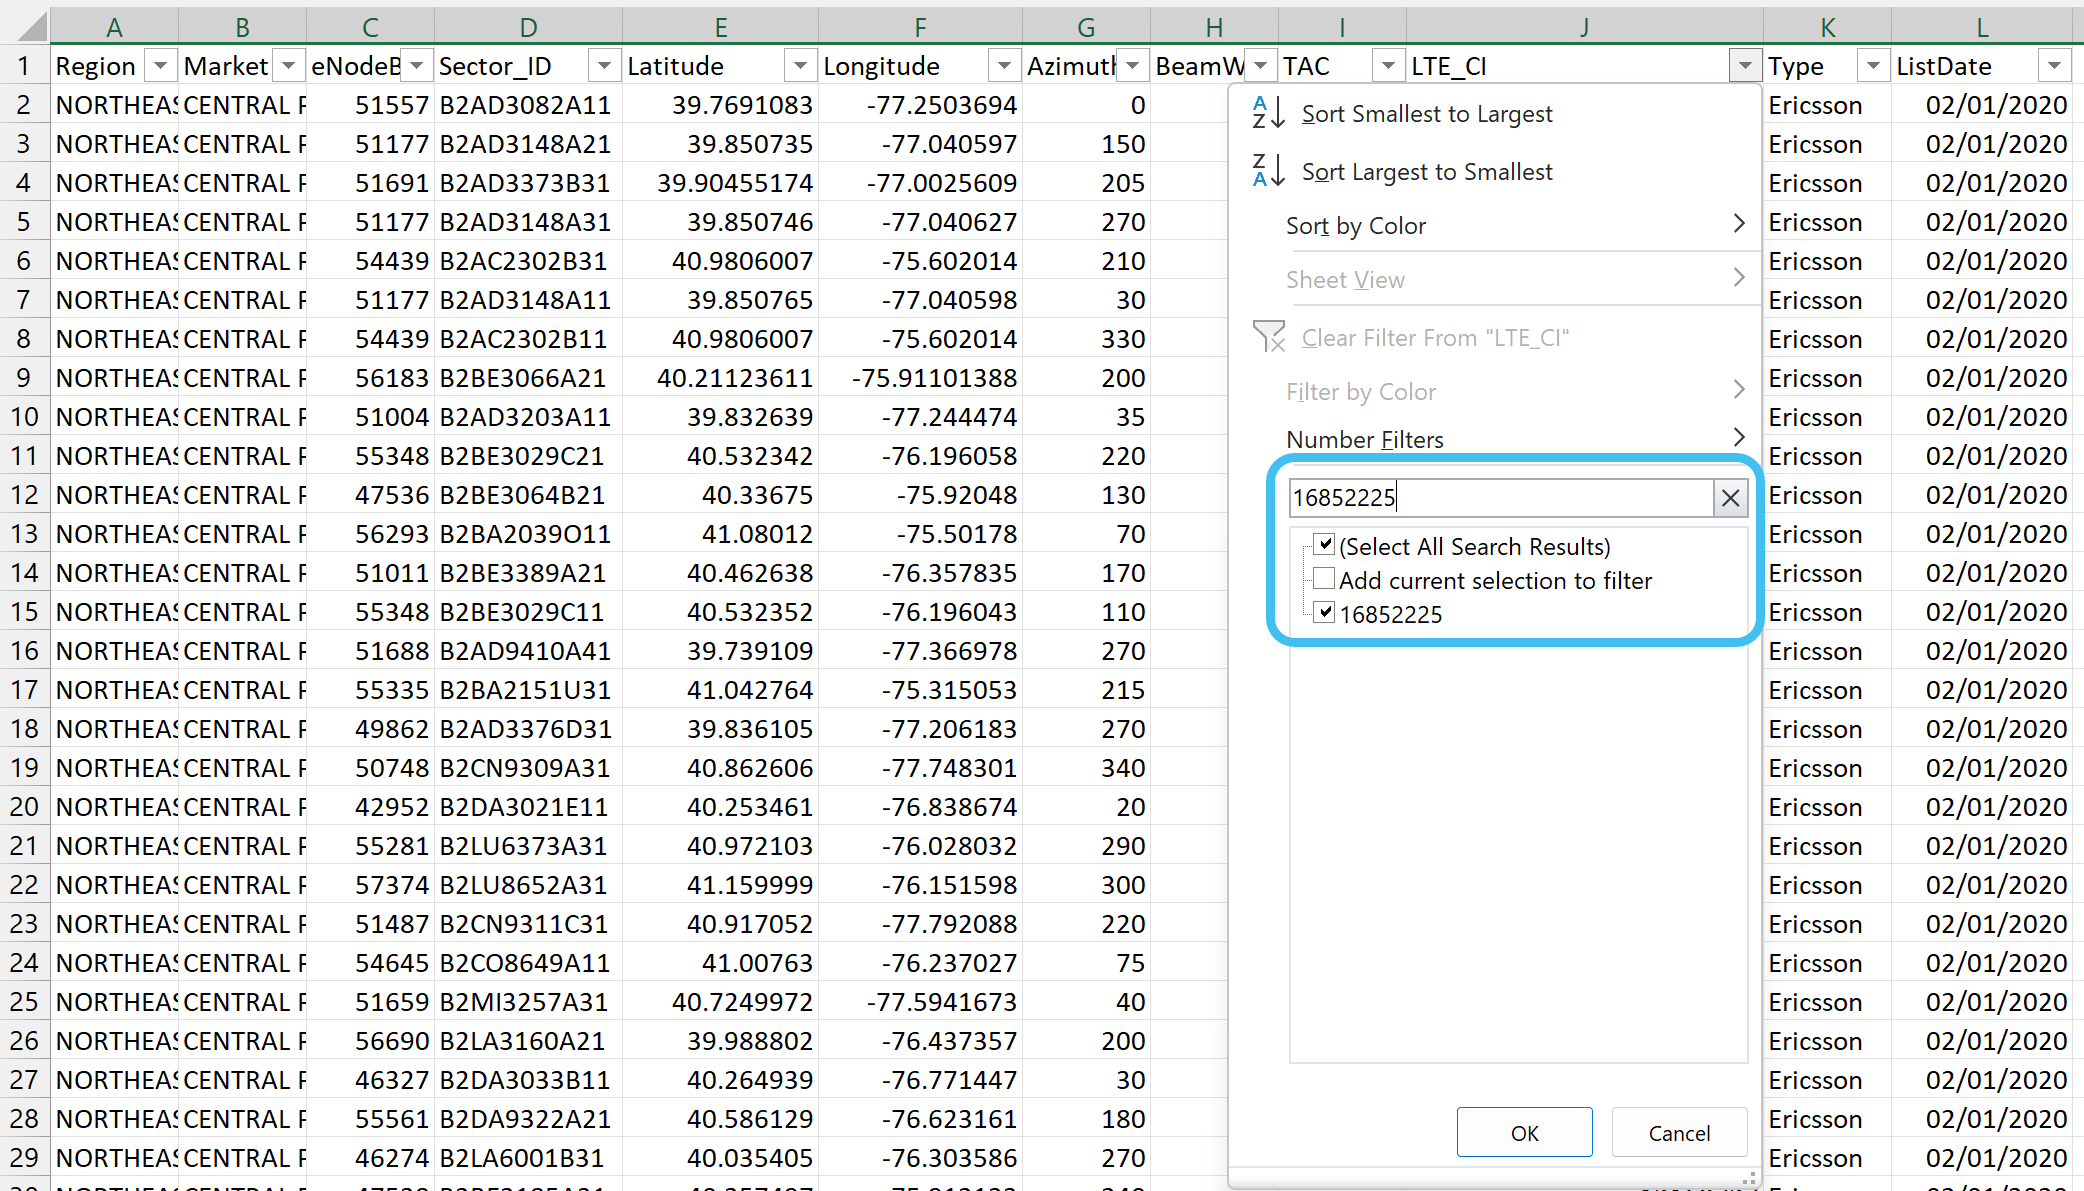Clear the search box with X icon
Image resolution: width=2084 pixels, height=1191 pixels.
point(1731,497)
